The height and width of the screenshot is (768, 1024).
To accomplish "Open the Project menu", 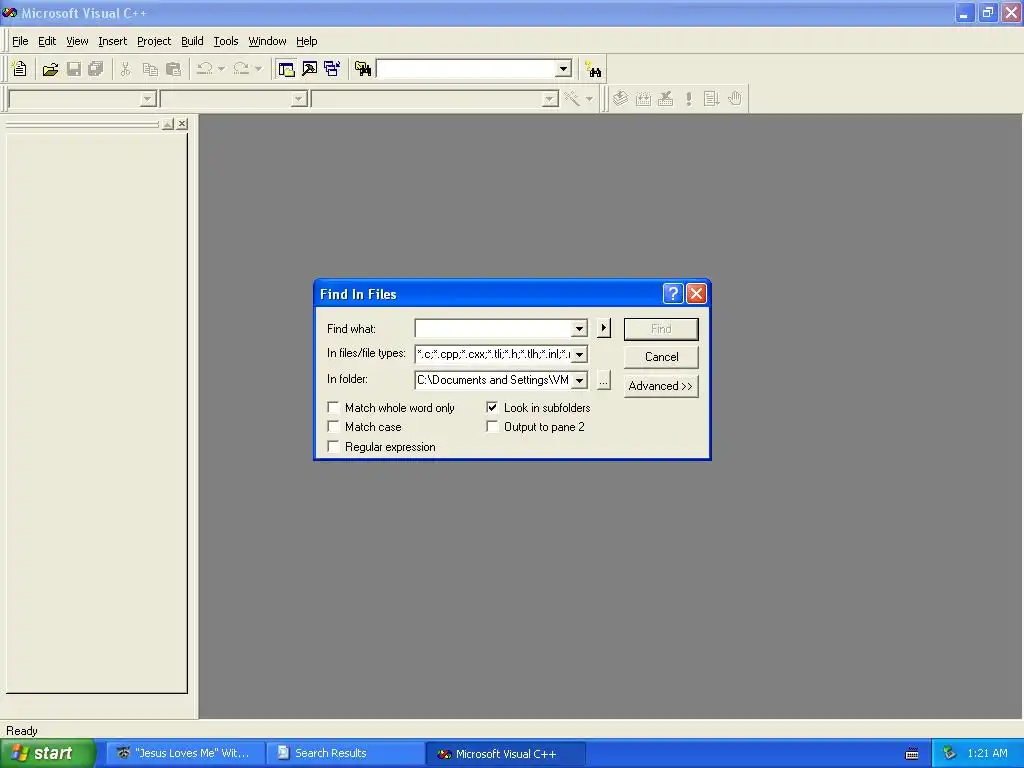I will click(x=154, y=41).
